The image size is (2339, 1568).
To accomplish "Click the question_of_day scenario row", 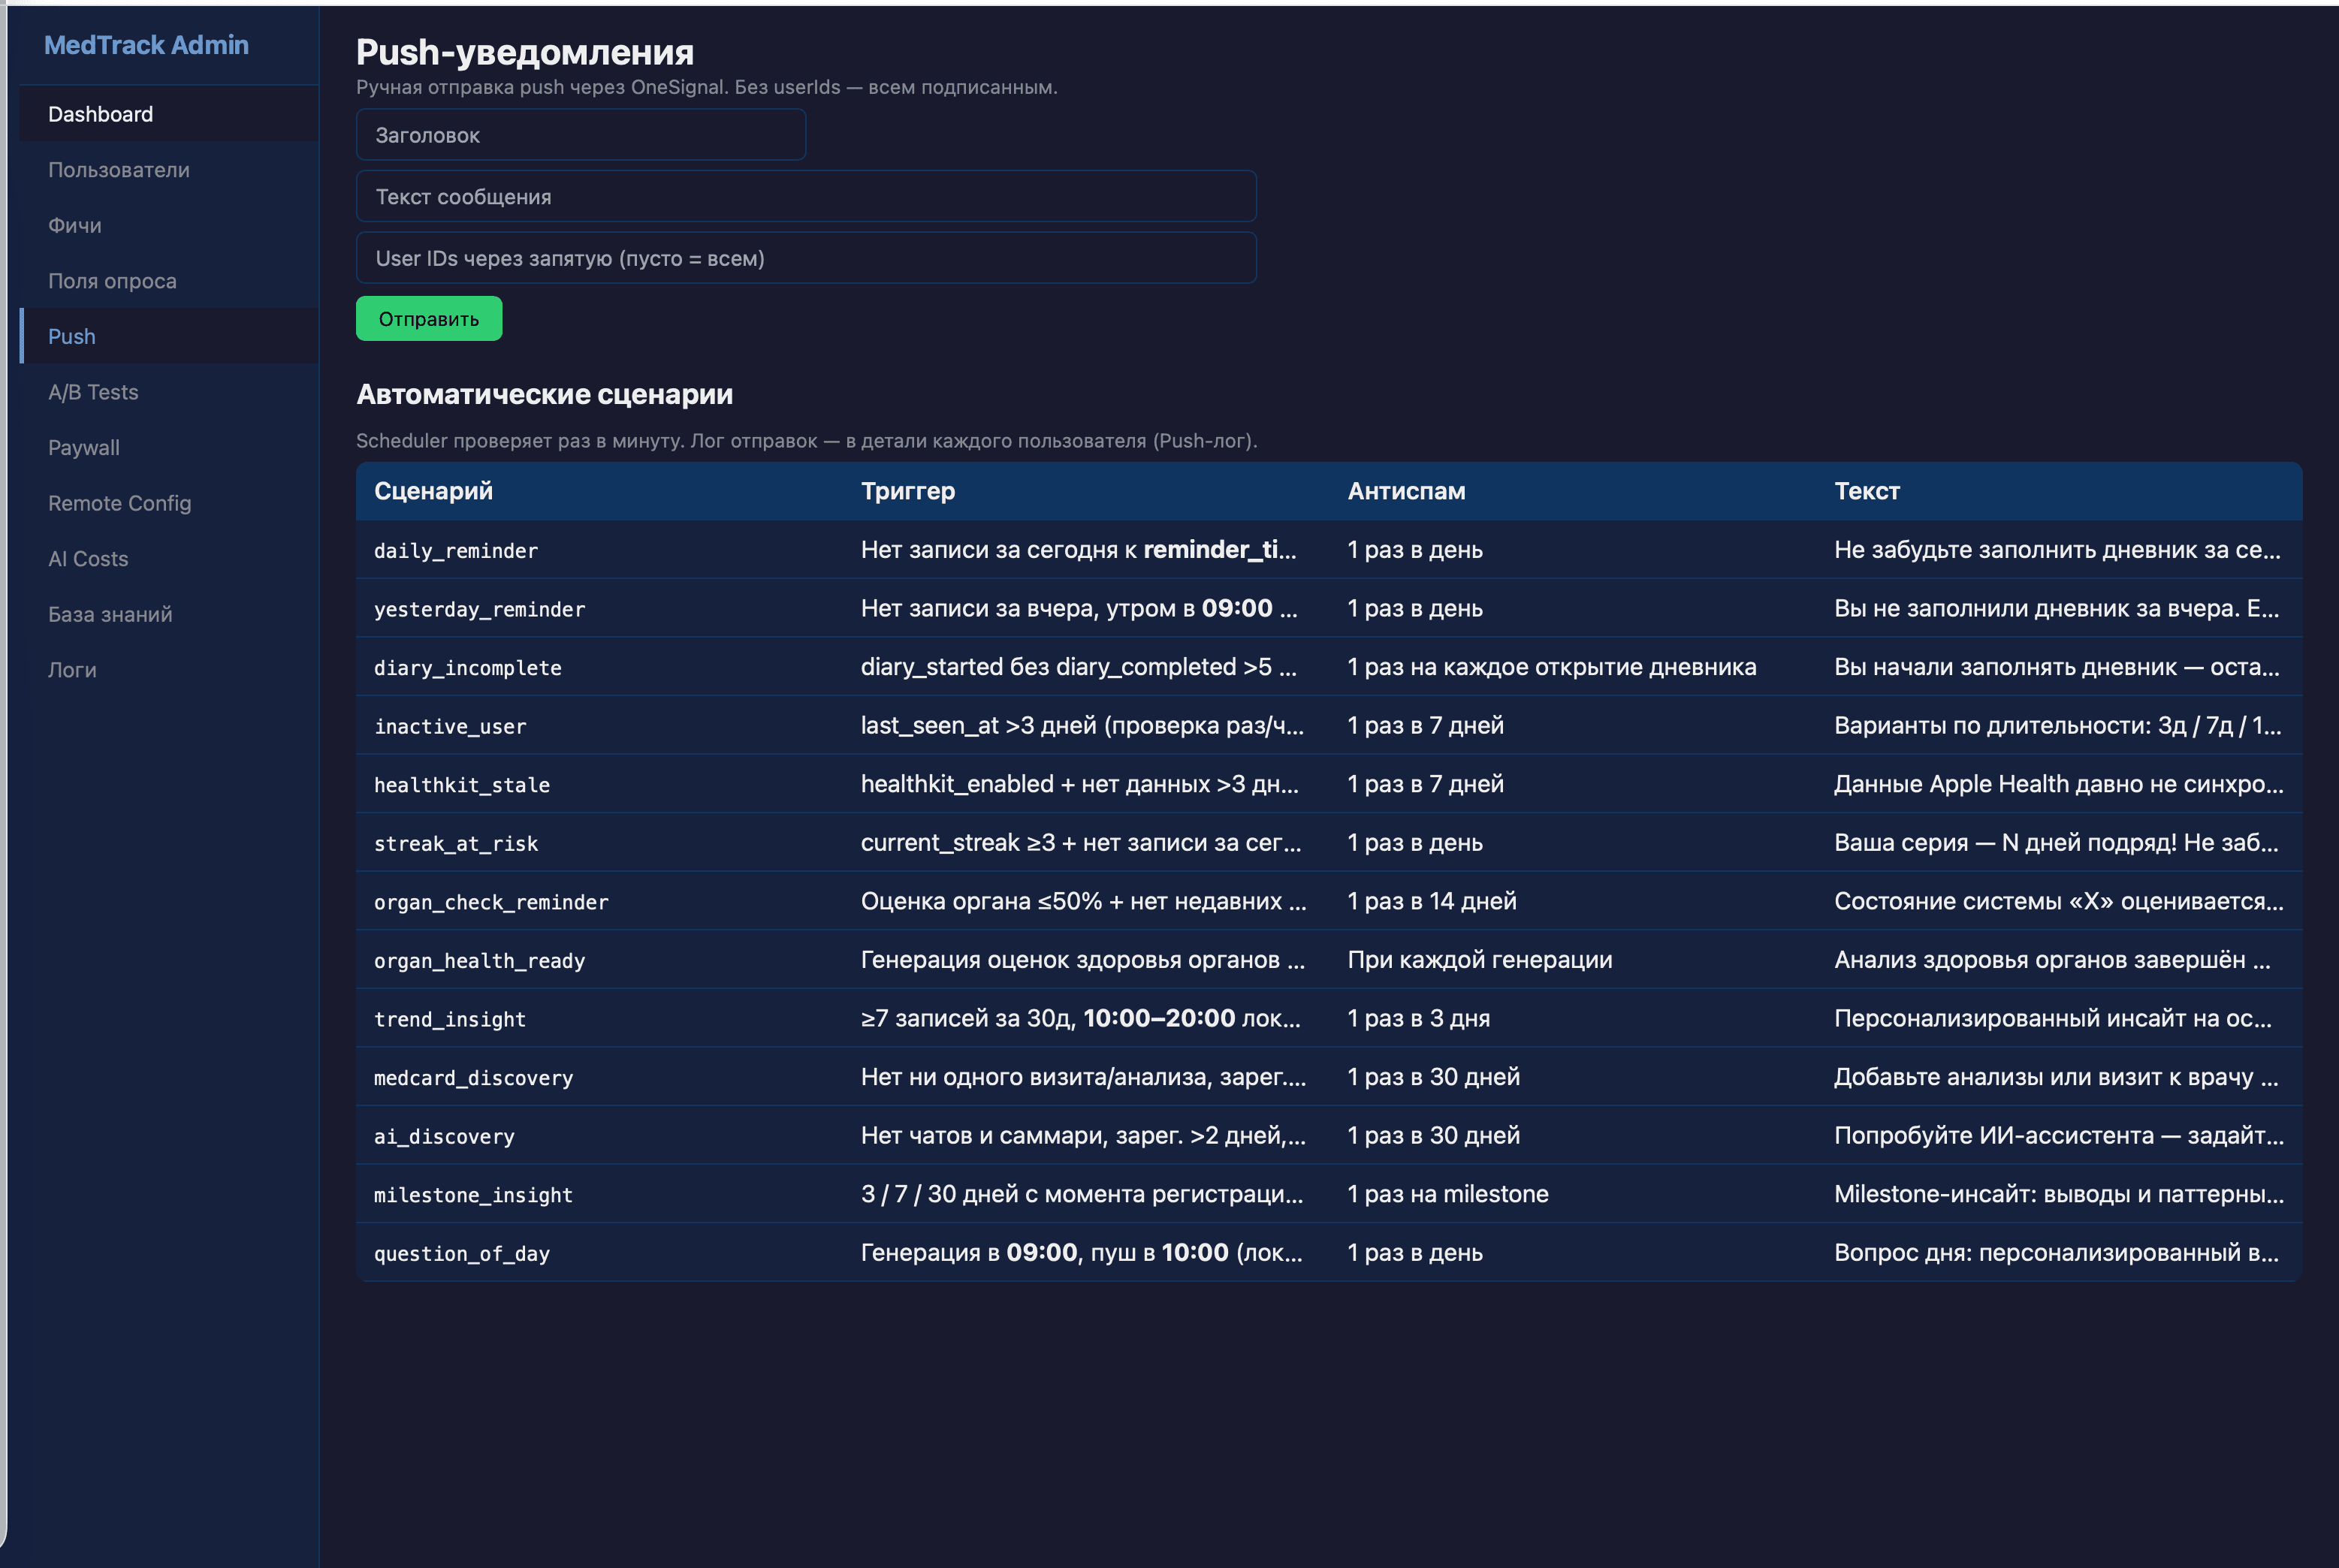I will tap(462, 1254).
